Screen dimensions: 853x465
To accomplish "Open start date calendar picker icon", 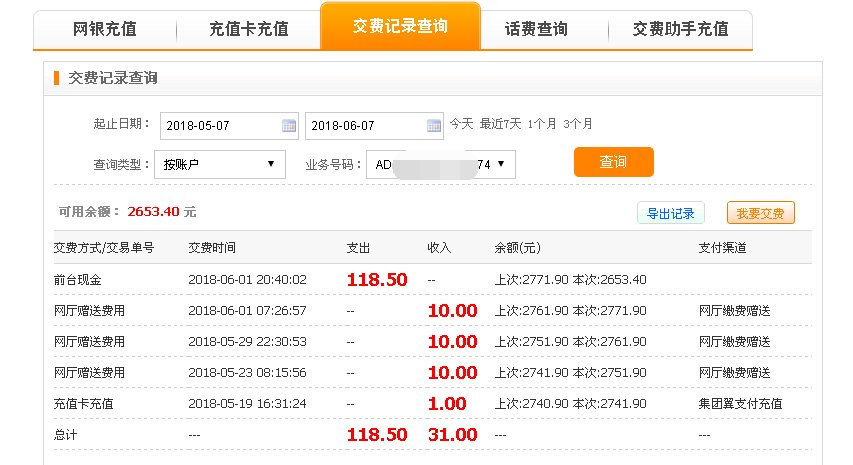I will click(289, 126).
